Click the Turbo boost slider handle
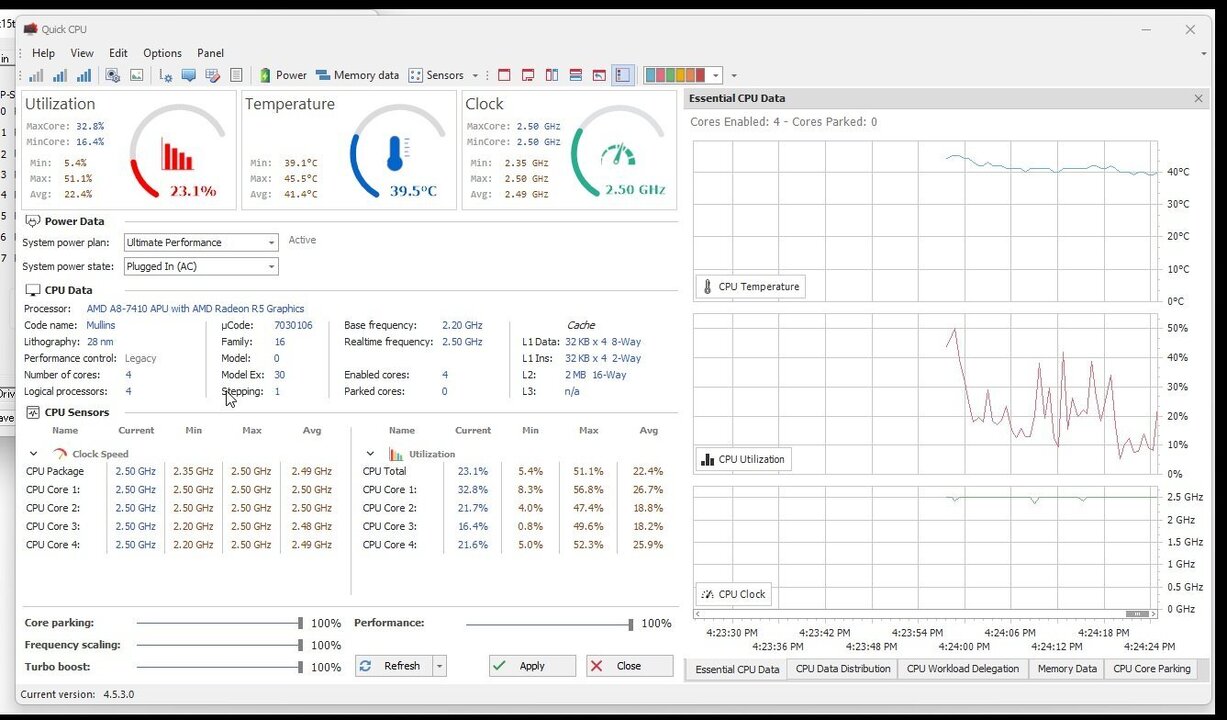Screen dimensions: 1227x720 tap(300, 667)
